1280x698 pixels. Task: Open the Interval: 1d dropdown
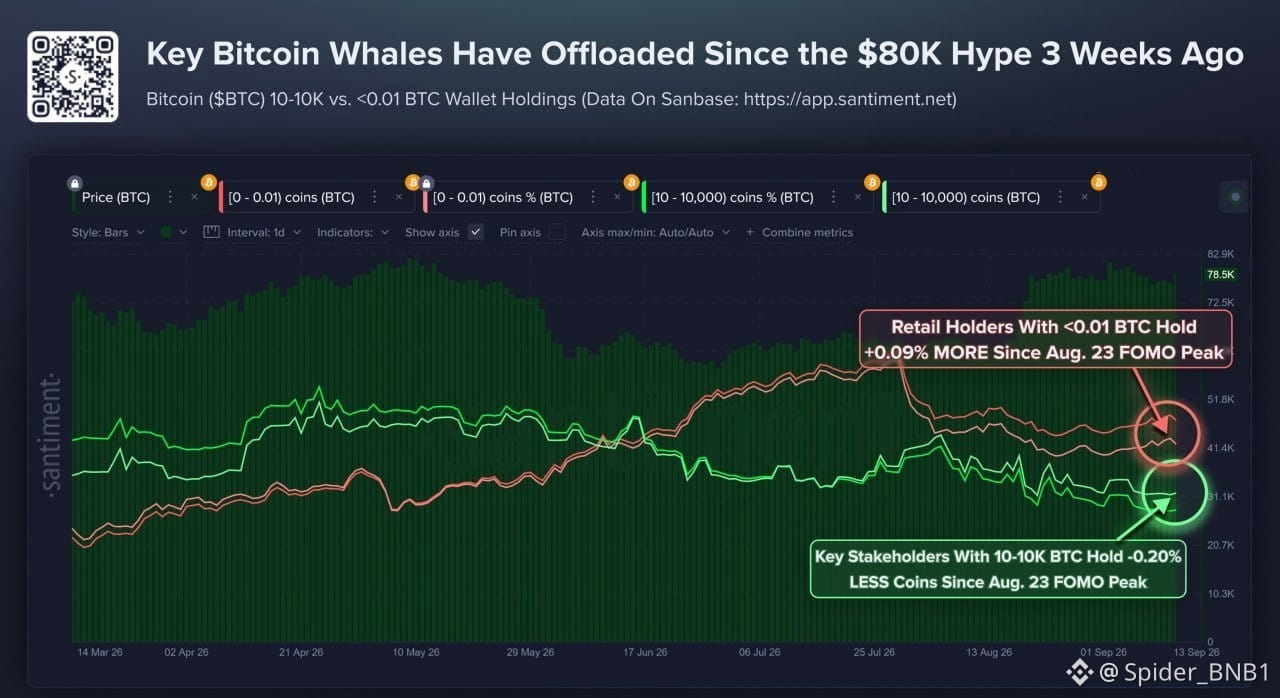pos(251,232)
